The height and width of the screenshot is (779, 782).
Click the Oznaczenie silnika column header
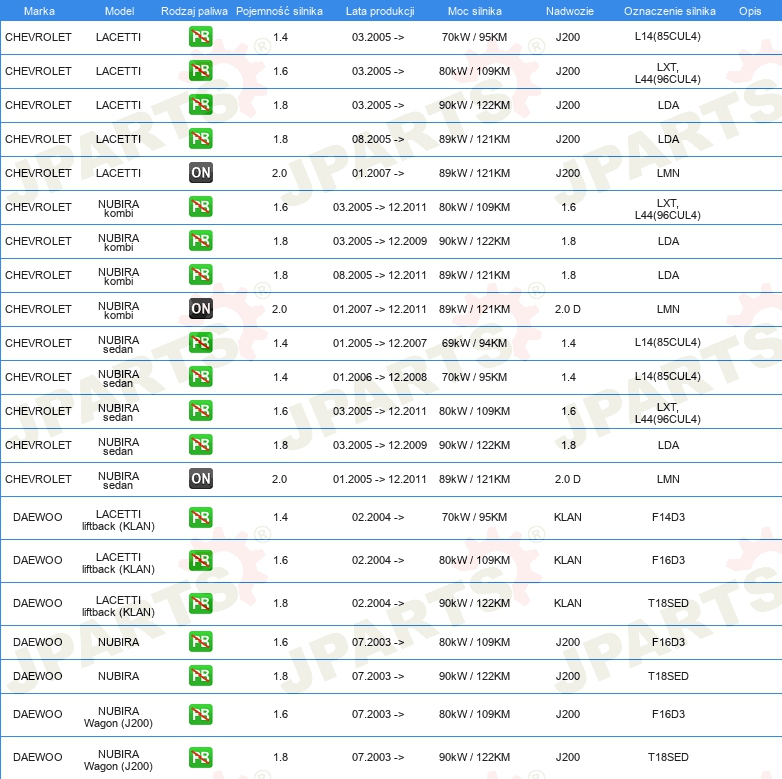[x=669, y=11]
